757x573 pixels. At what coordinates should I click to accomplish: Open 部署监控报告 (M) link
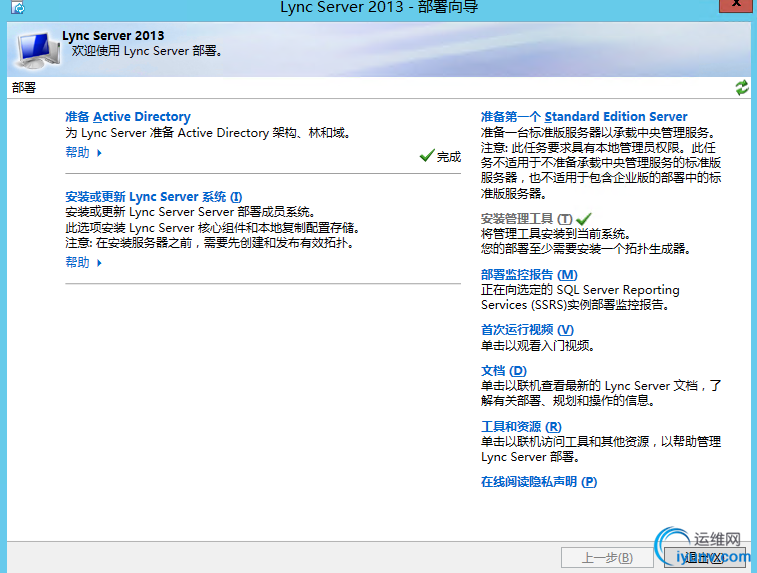[x=529, y=275]
